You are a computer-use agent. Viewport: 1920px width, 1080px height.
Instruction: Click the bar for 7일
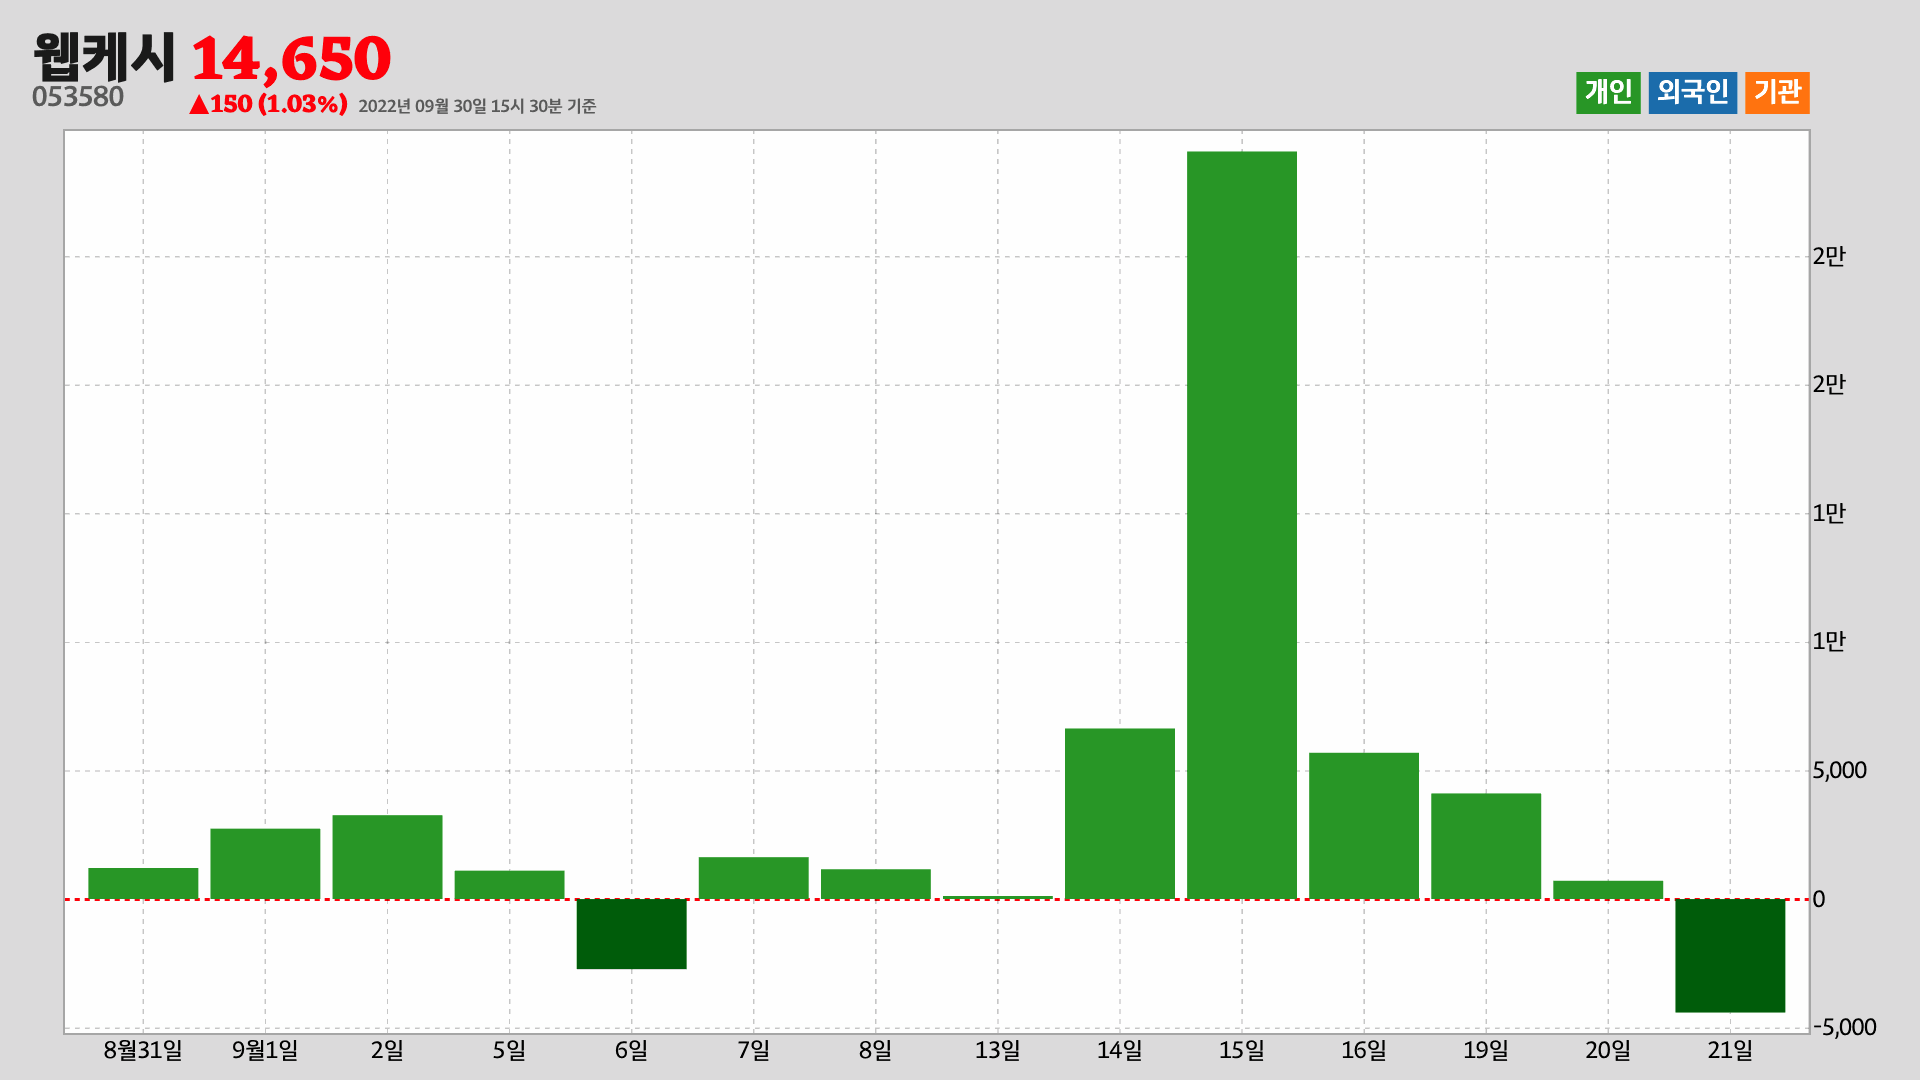point(753,878)
